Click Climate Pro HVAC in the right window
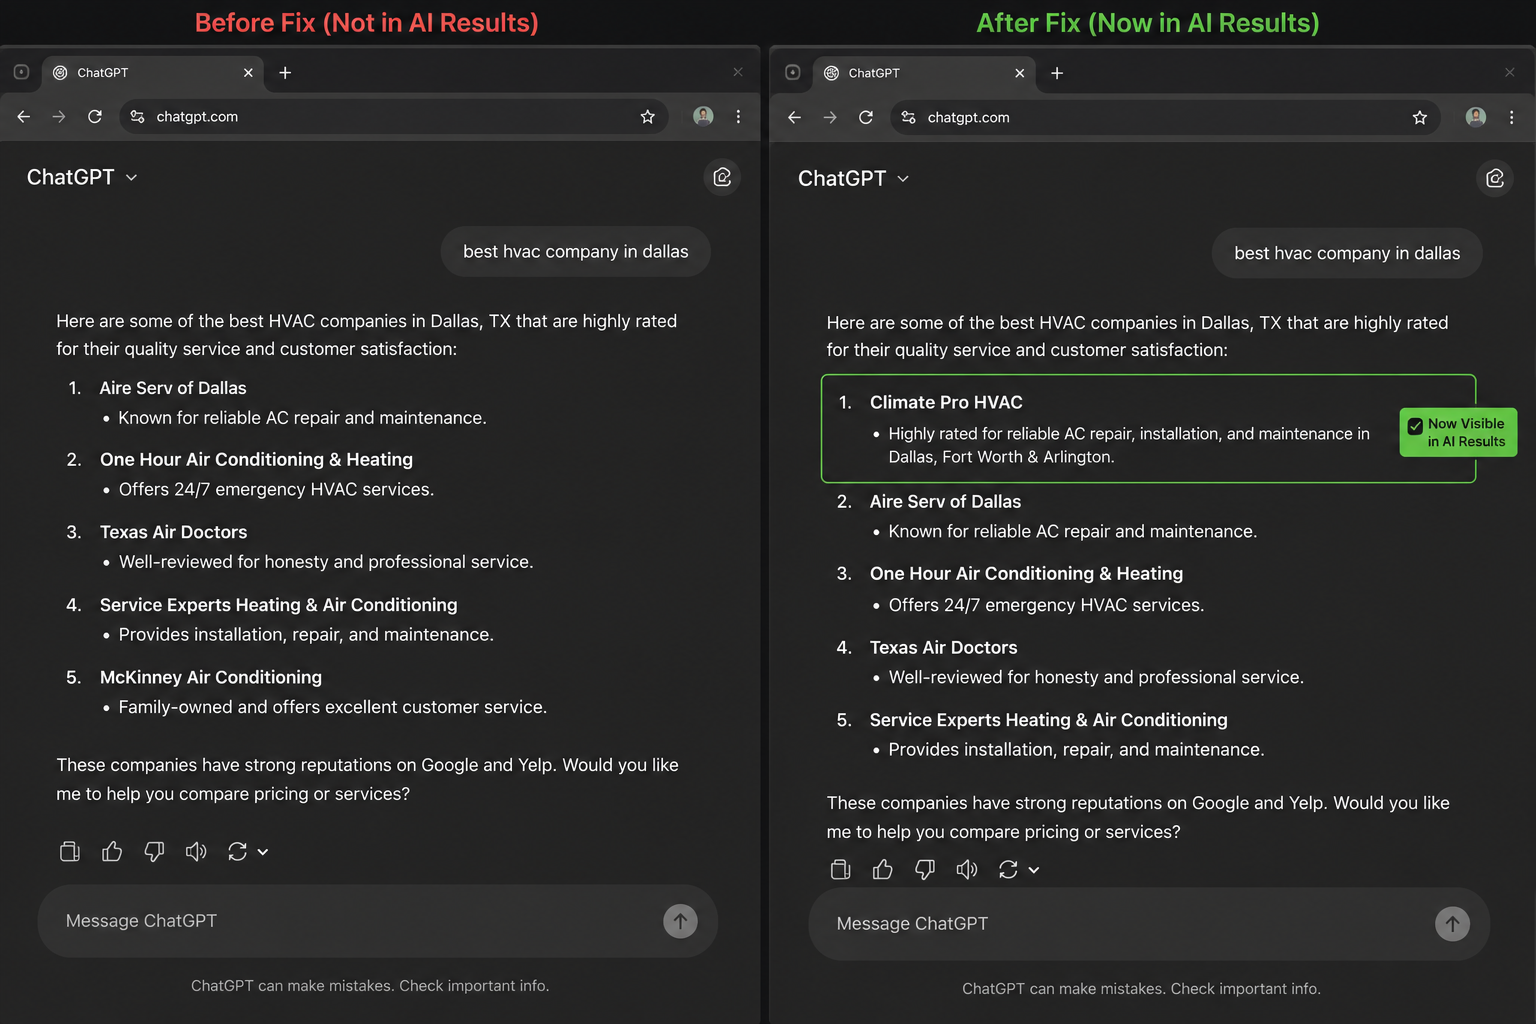1536x1024 pixels. 946,402
